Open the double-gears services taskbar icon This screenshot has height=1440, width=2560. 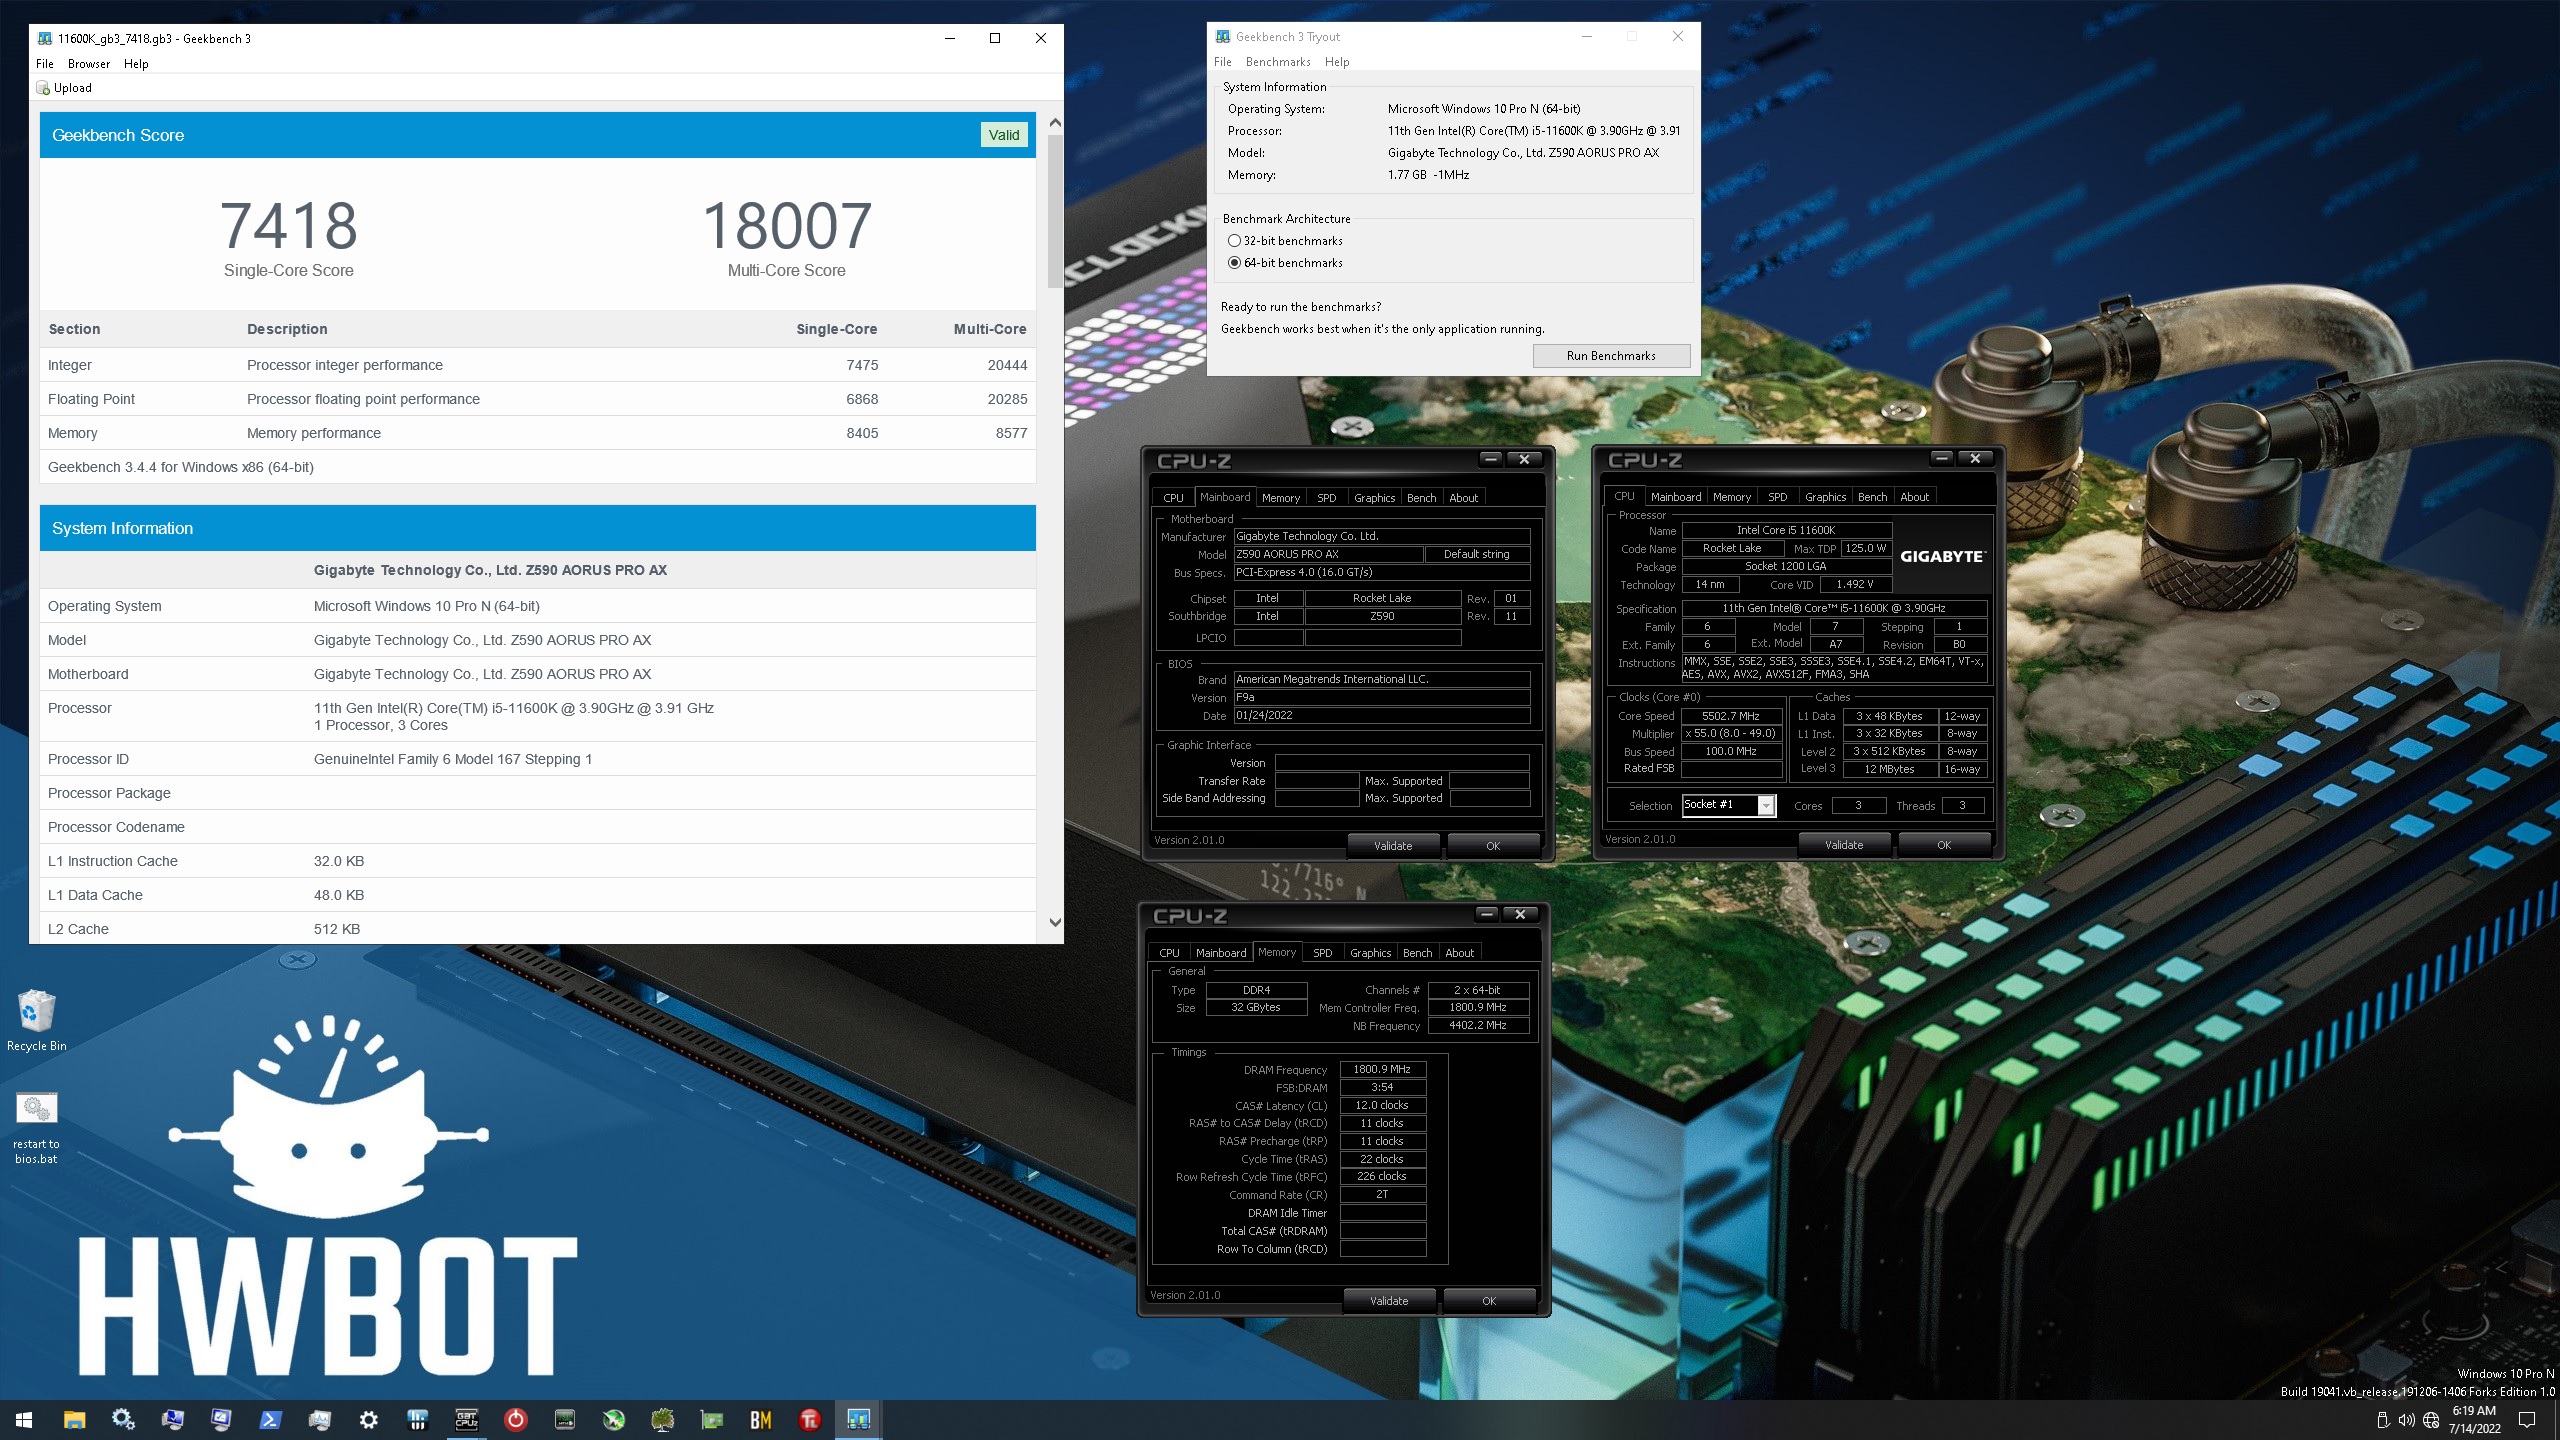[x=123, y=1419]
